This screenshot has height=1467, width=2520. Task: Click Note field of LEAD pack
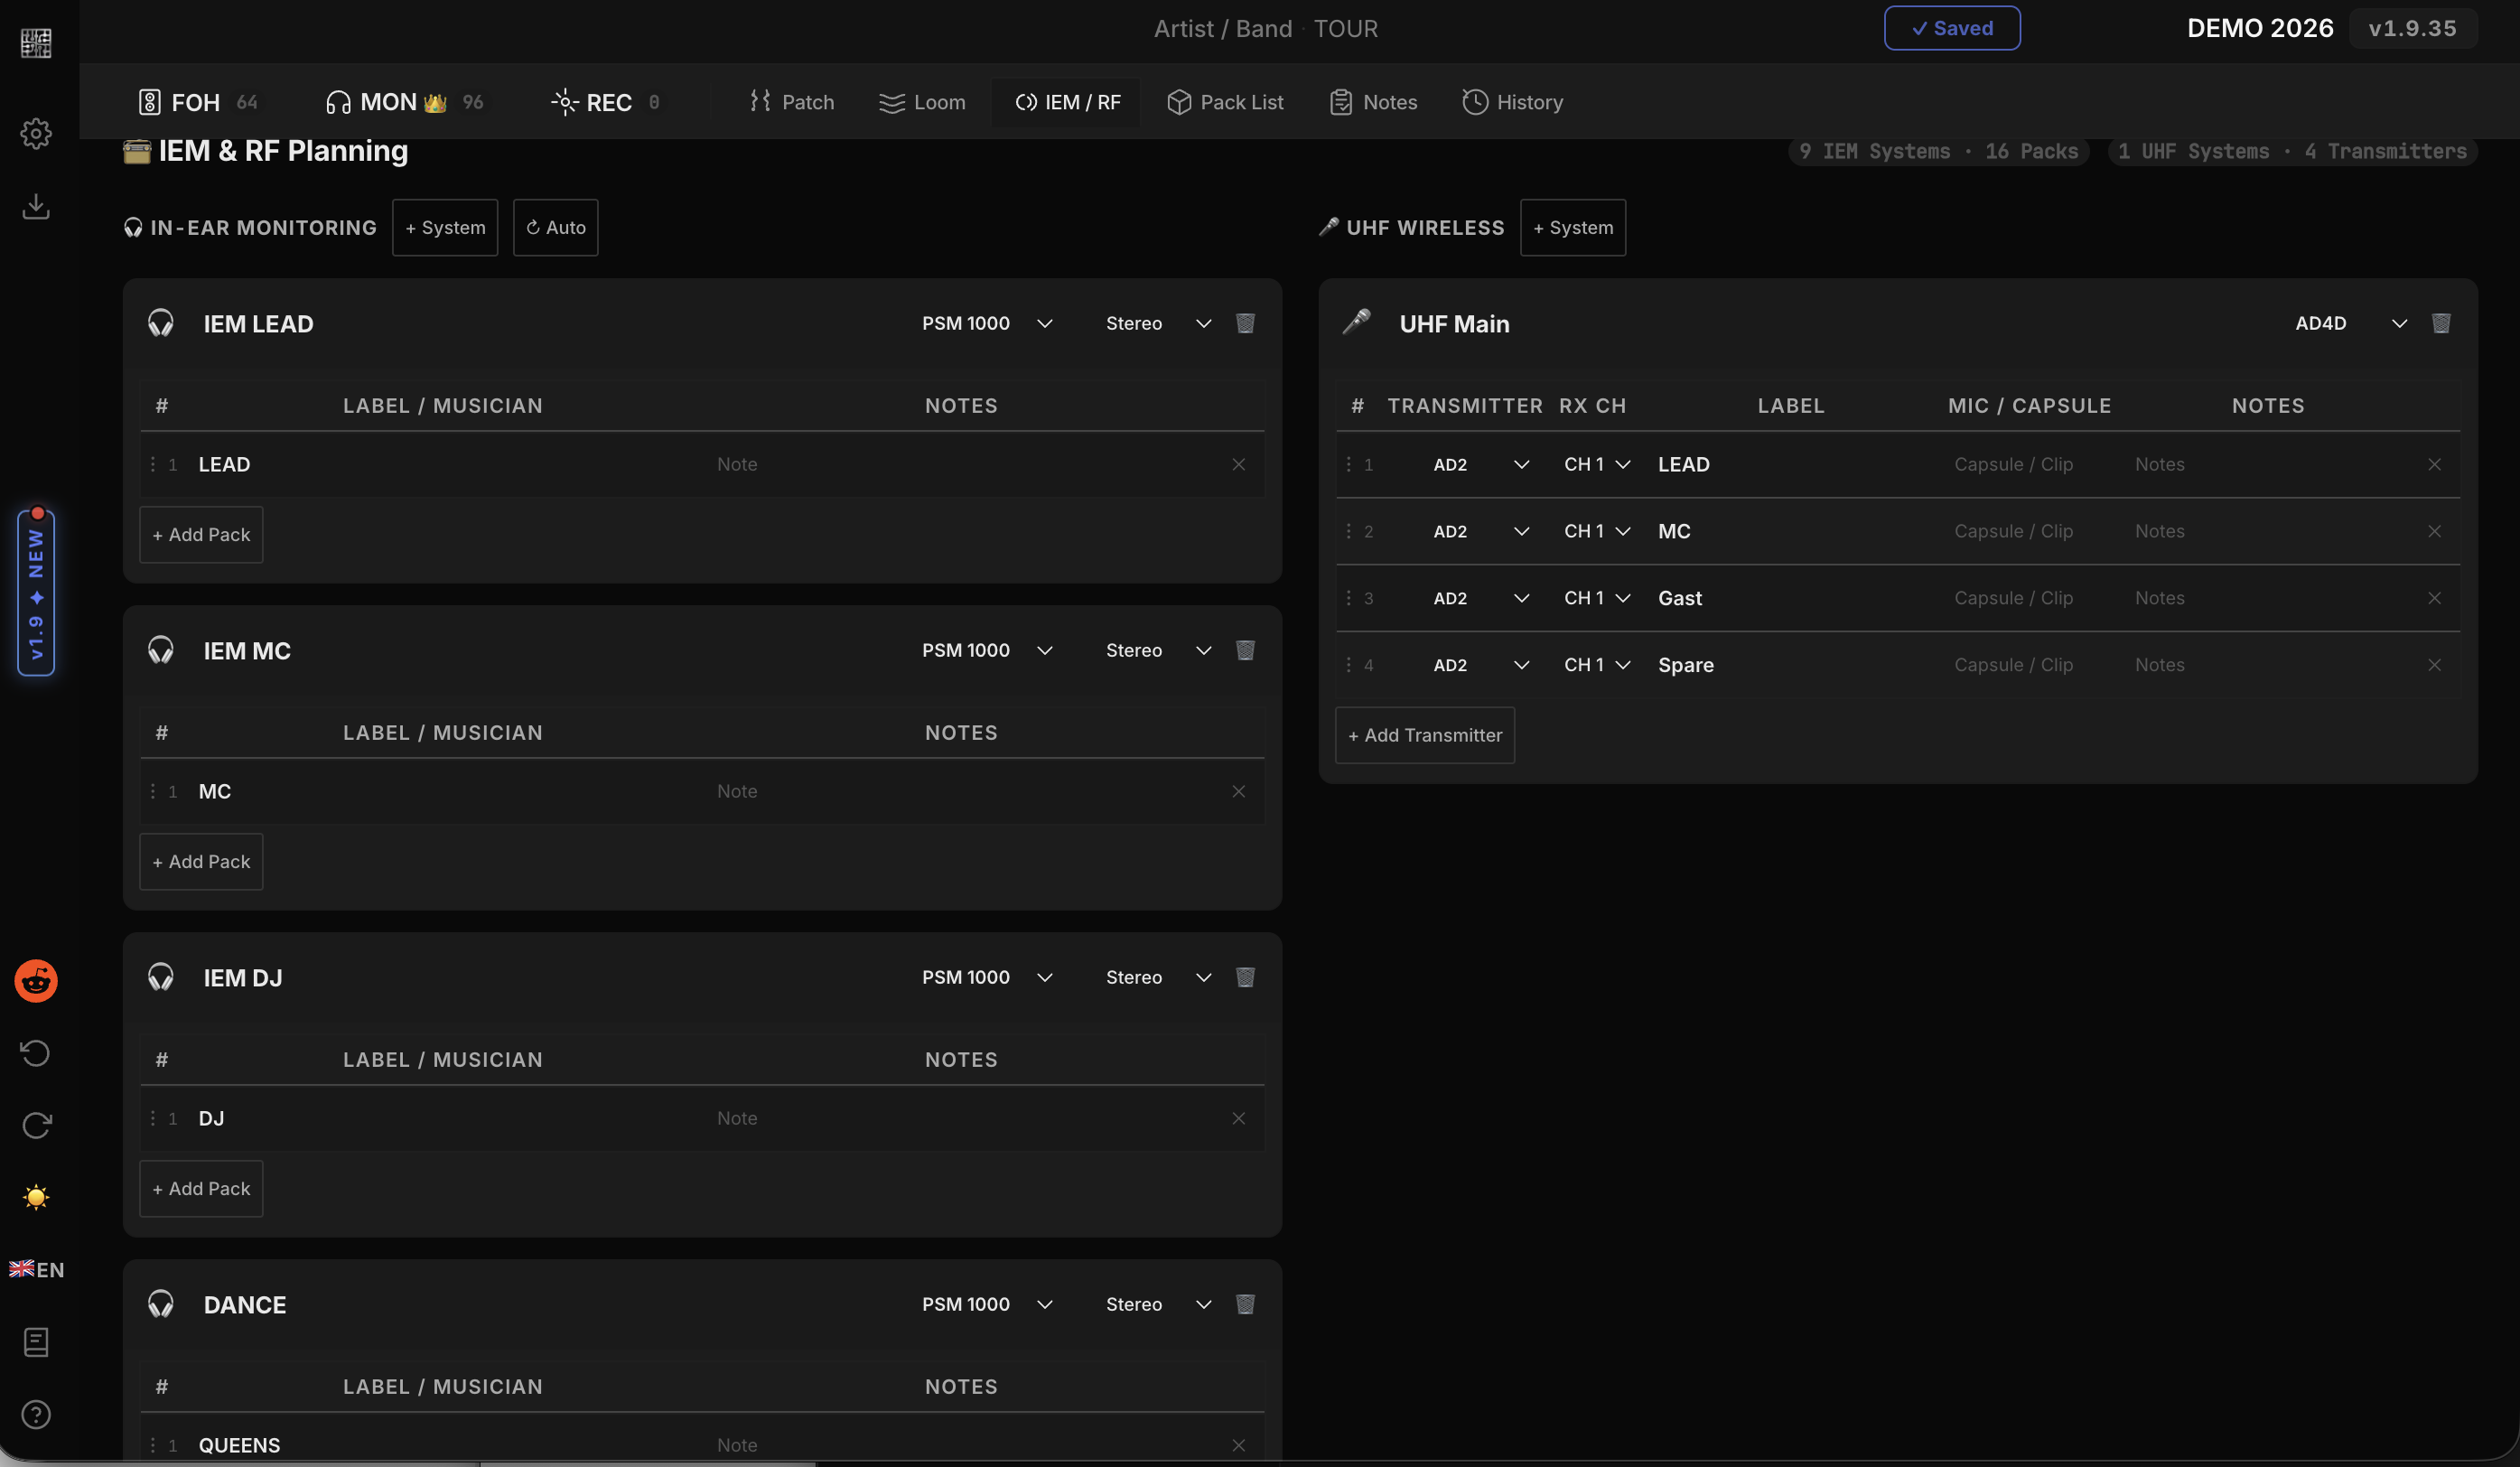tap(960, 464)
